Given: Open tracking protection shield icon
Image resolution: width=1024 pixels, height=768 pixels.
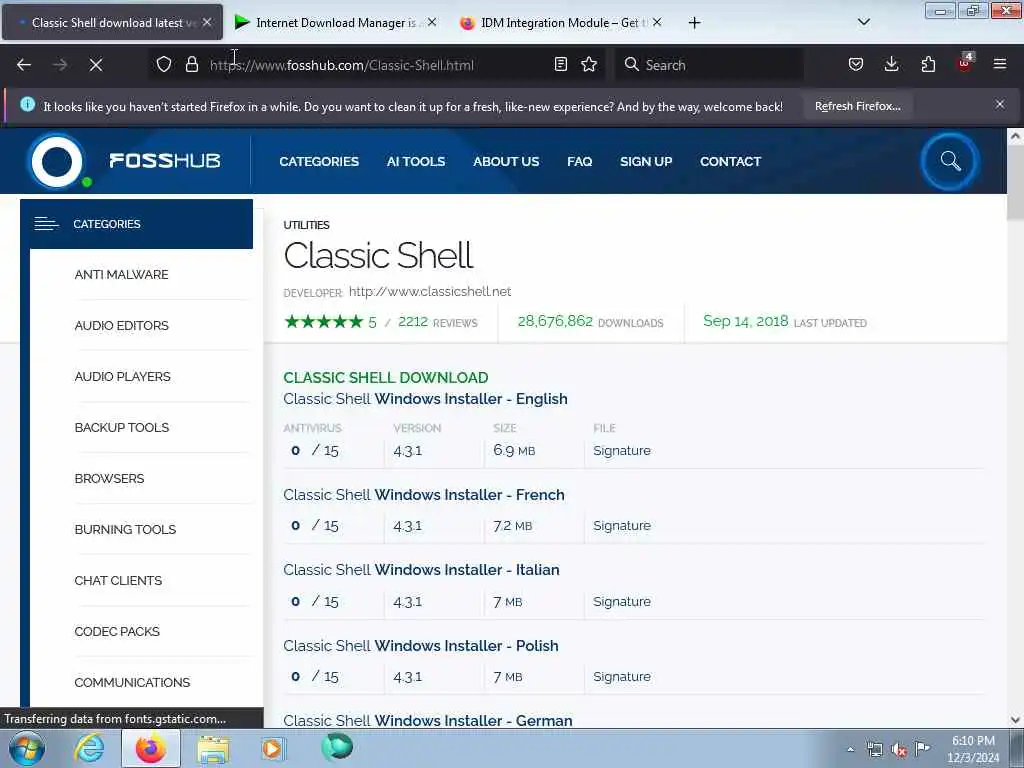Looking at the screenshot, I should point(164,65).
